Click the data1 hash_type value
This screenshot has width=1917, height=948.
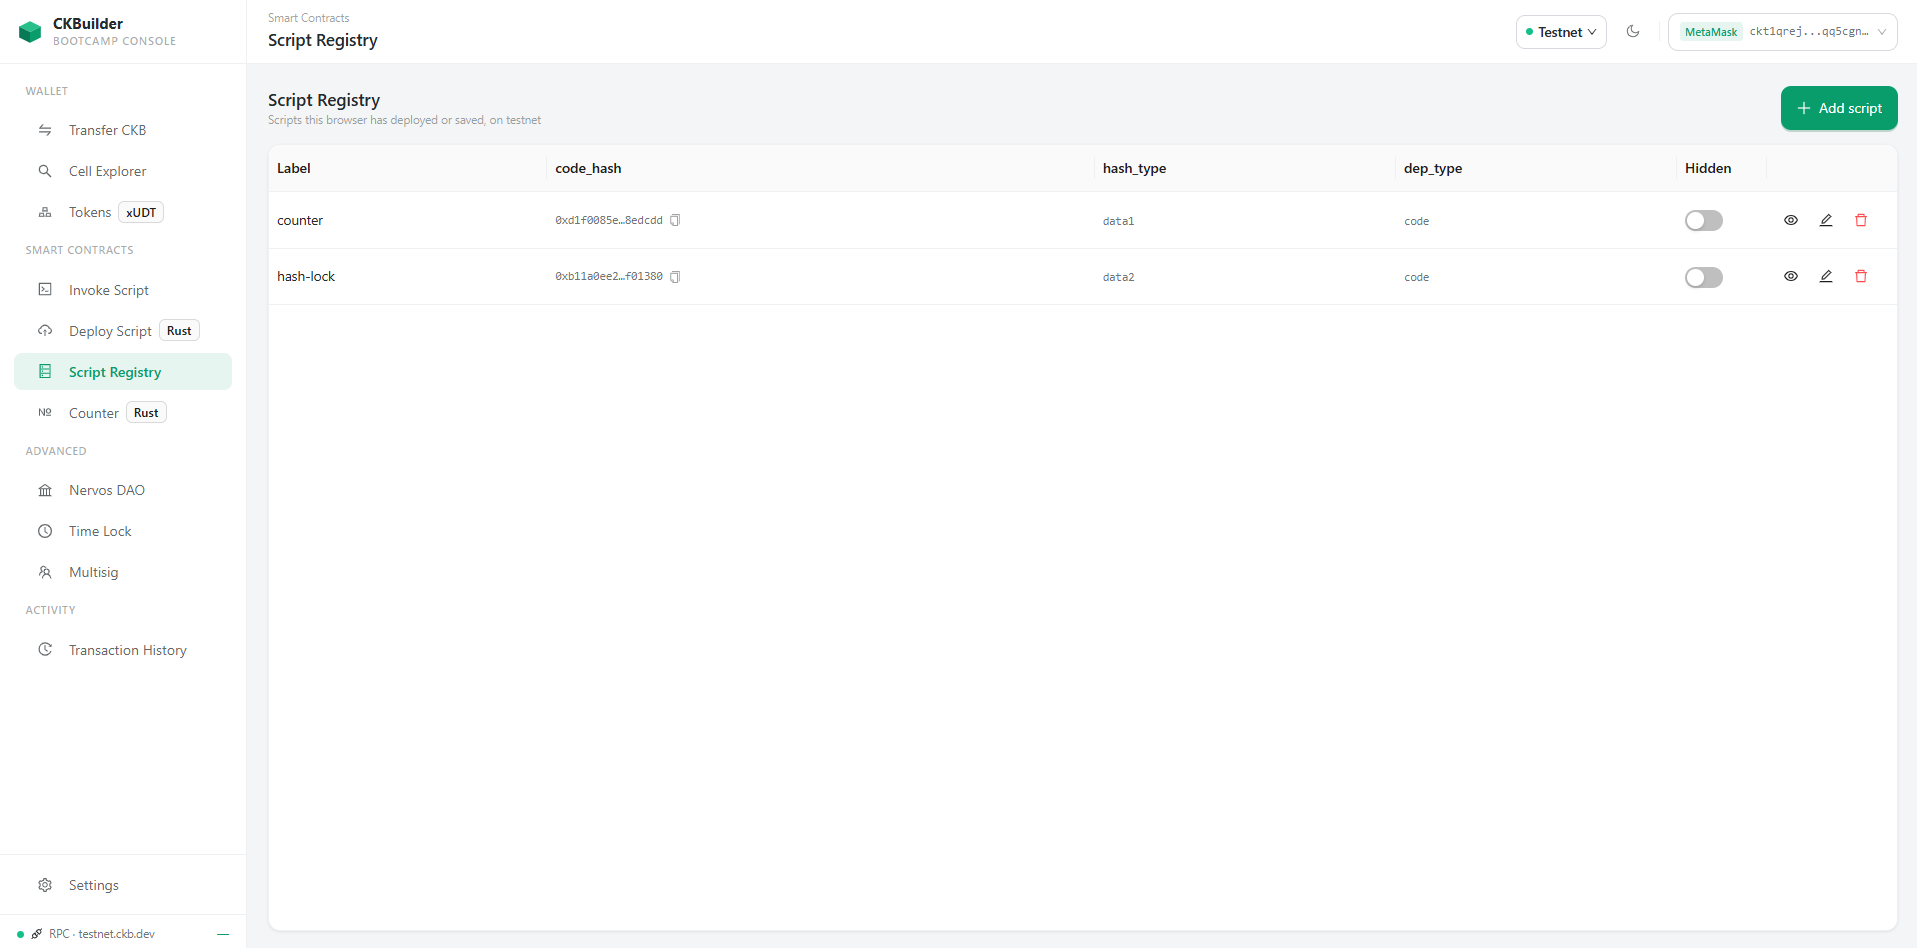[1118, 221]
